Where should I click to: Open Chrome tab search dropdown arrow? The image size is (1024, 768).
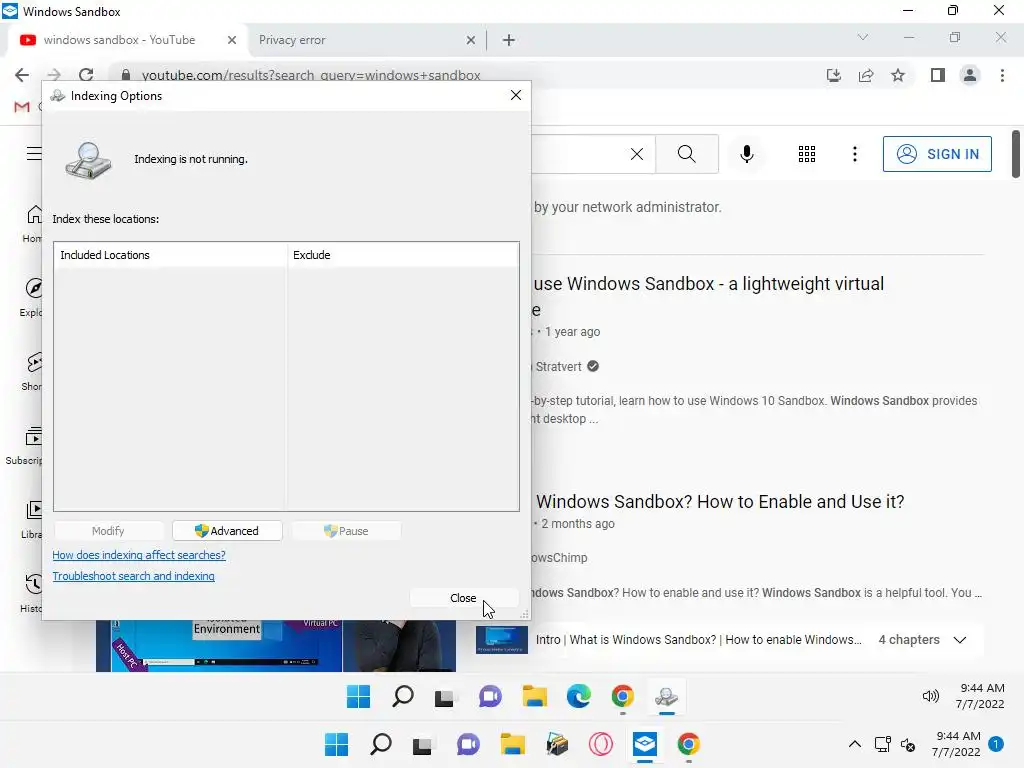coord(863,37)
